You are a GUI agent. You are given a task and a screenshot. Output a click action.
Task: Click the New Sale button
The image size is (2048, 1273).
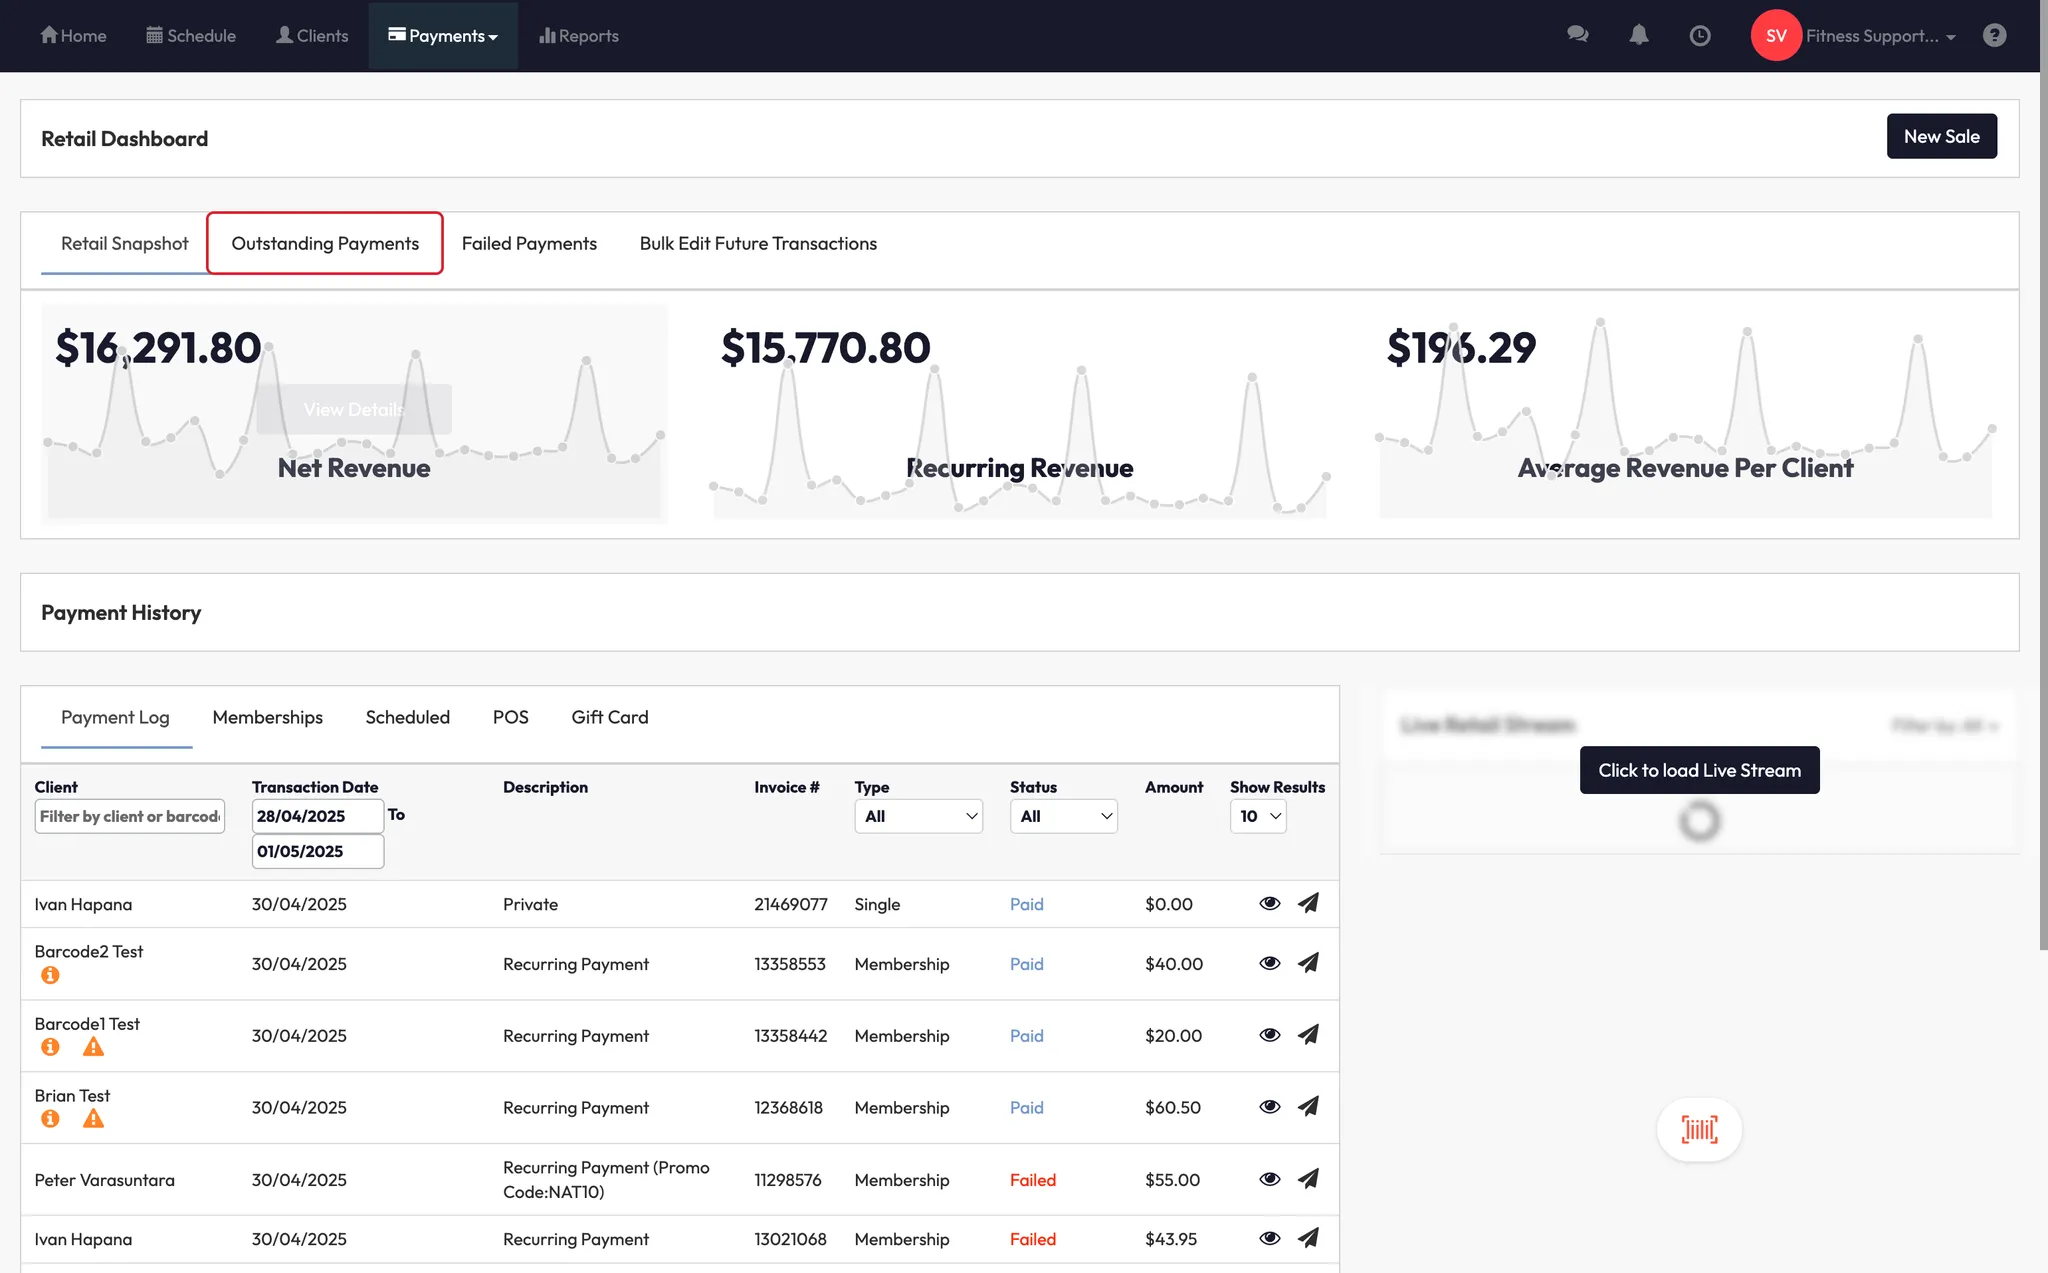[x=1941, y=136]
